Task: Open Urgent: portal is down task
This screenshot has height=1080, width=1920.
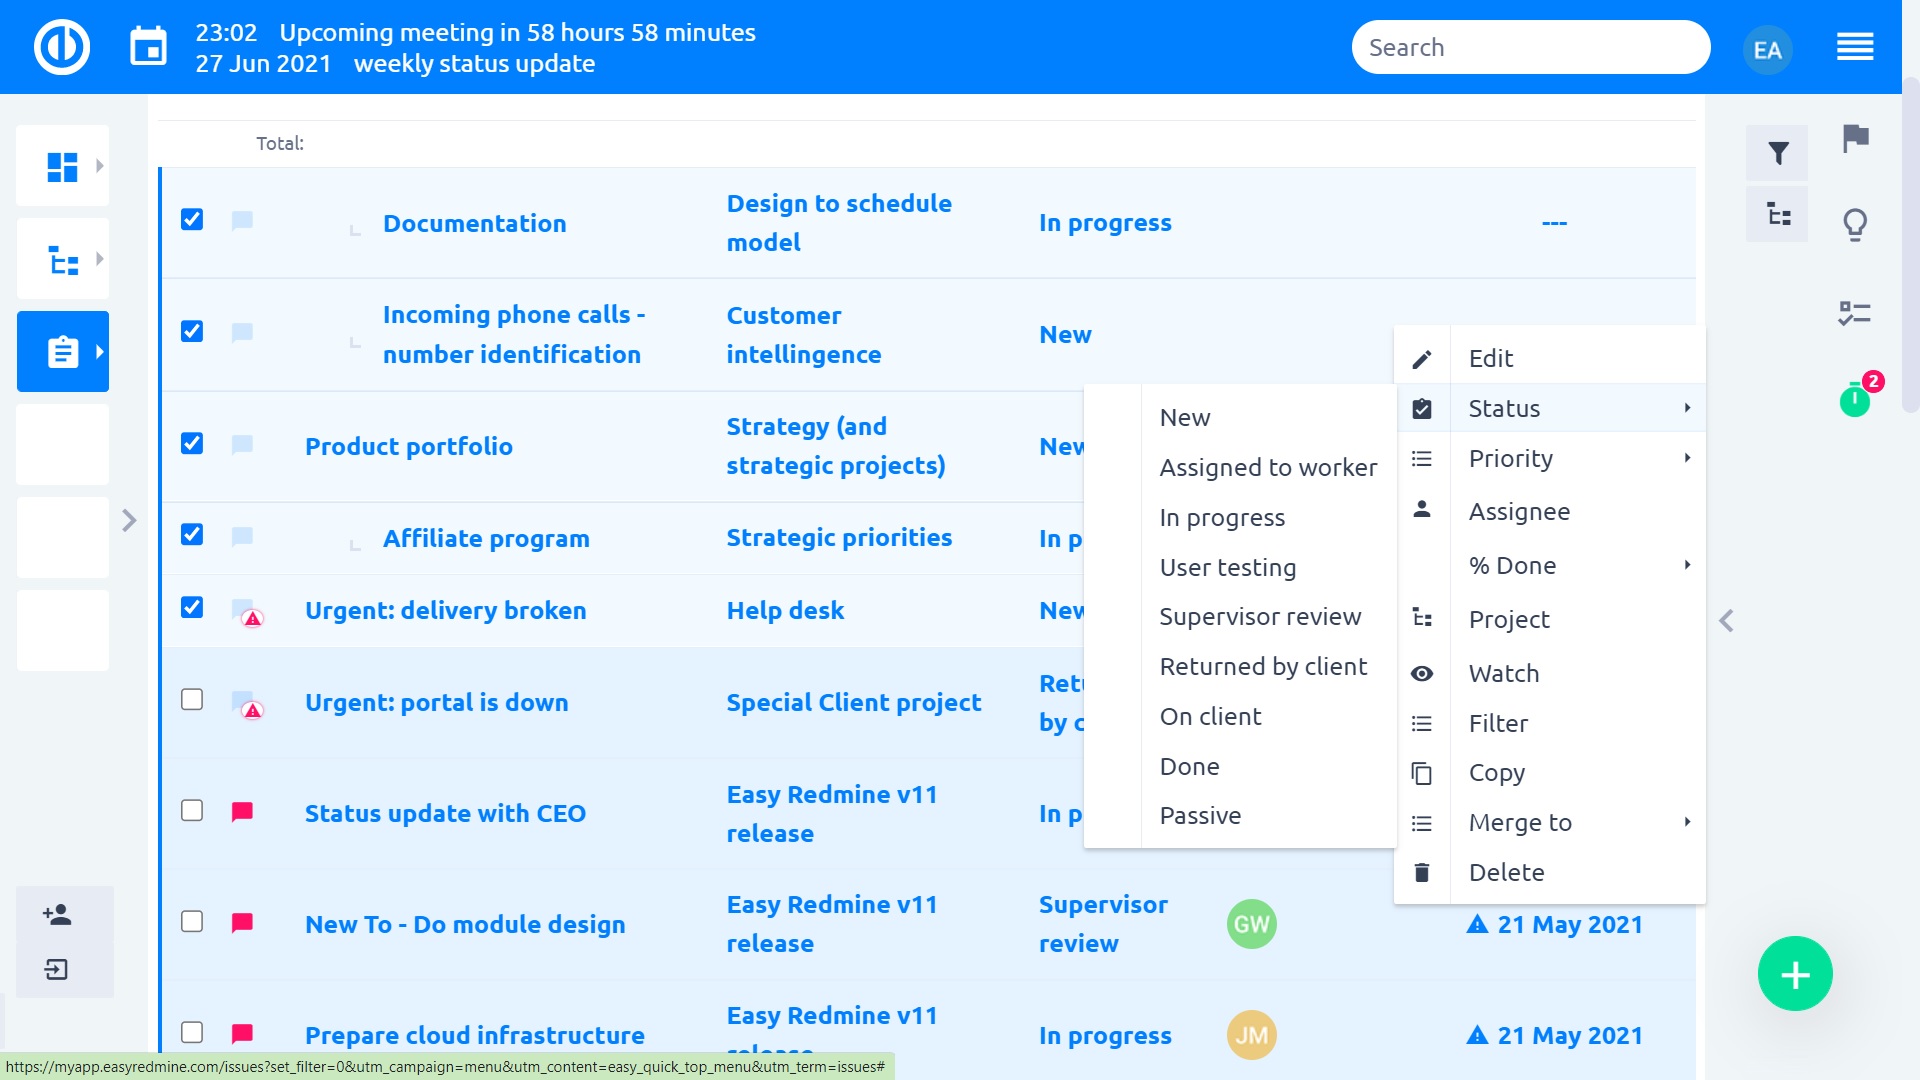Action: tap(436, 702)
